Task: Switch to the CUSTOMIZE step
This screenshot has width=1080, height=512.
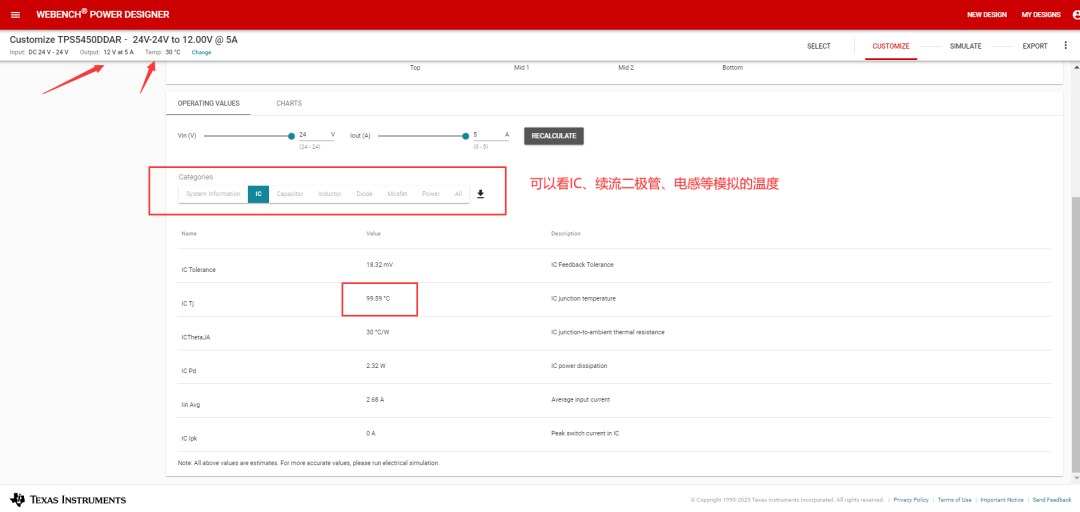Action: tap(891, 46)
